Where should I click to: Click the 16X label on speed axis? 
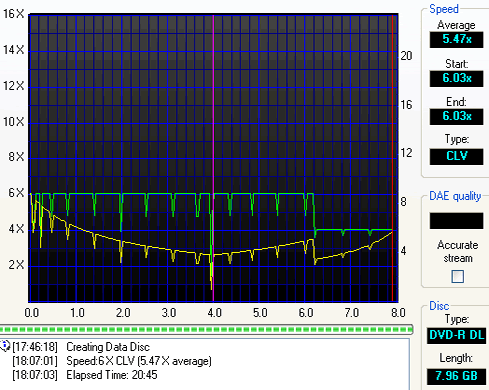(13, 14)
